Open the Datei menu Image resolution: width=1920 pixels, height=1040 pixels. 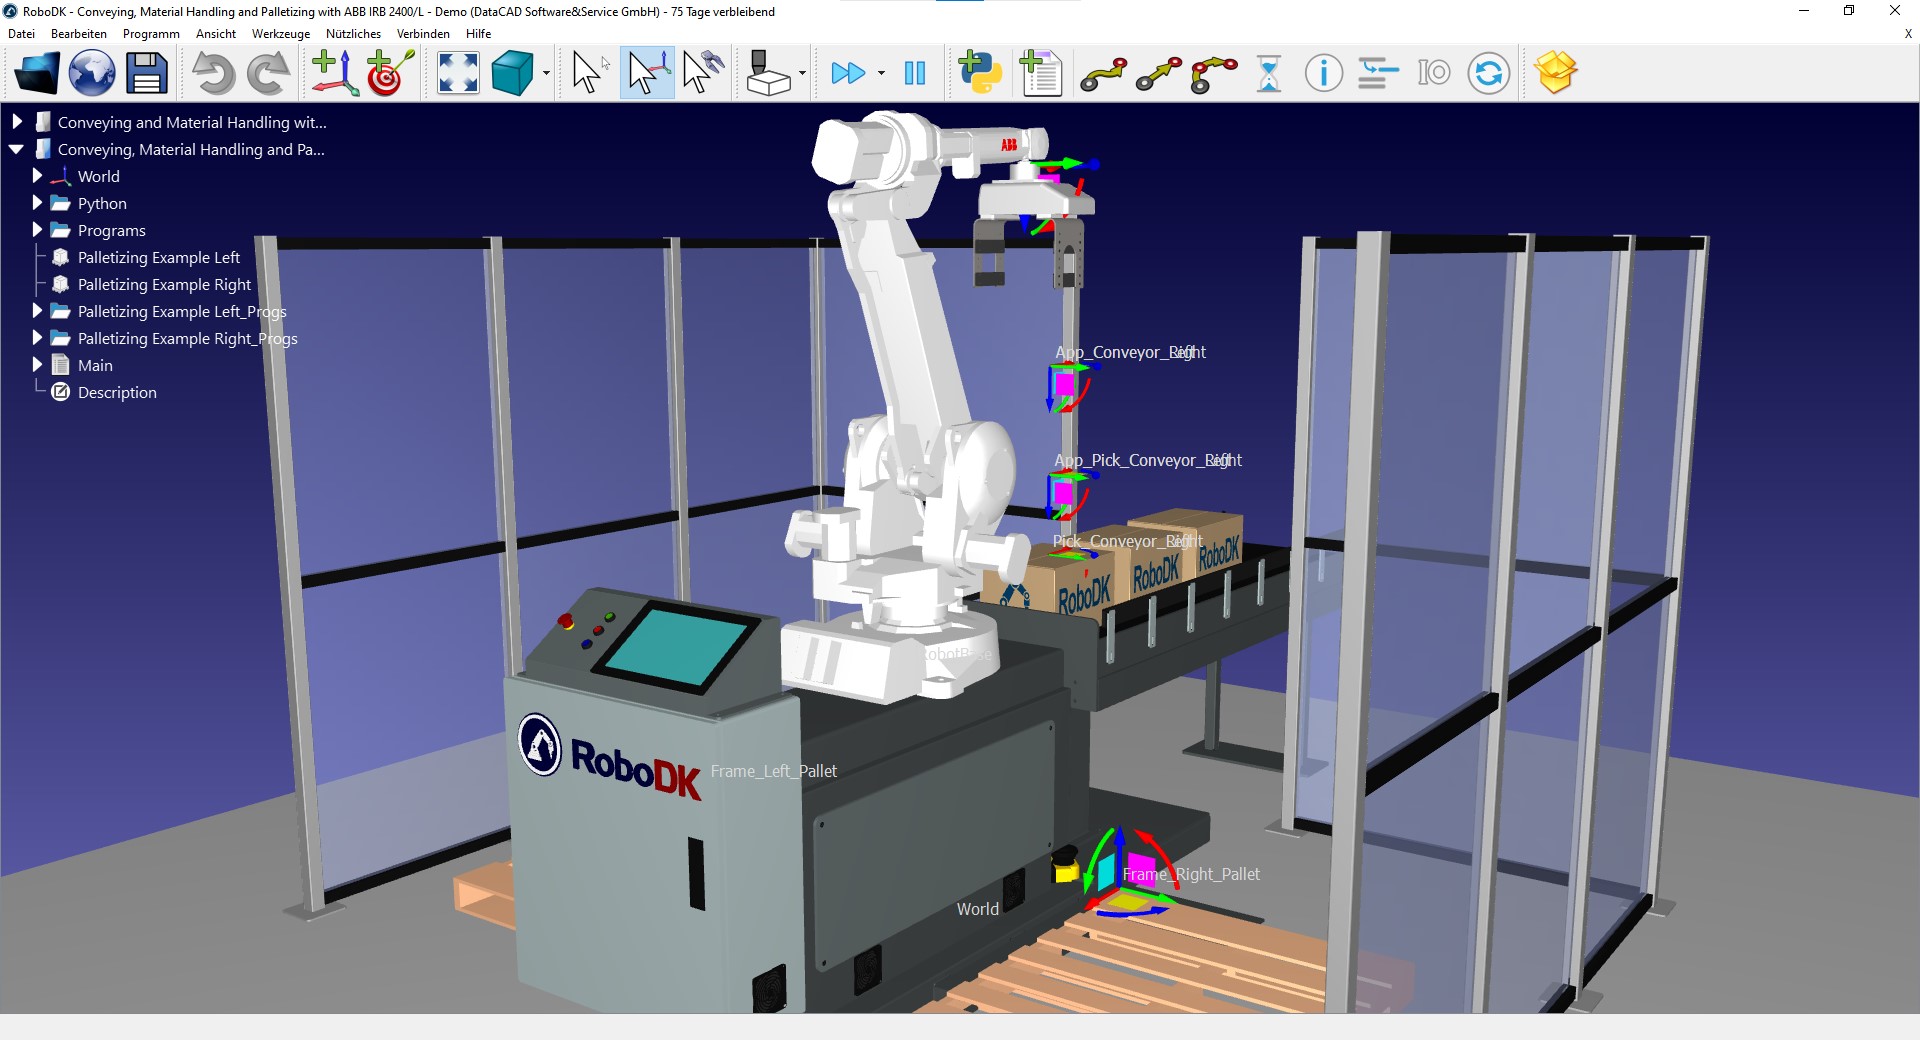(21, 33)
